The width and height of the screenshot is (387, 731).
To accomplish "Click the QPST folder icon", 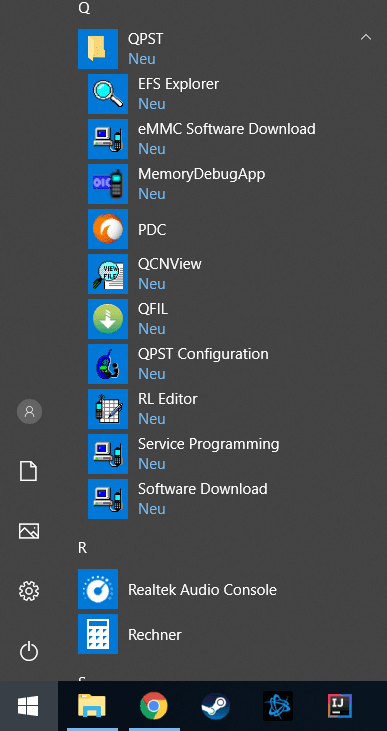I will 98,49.
